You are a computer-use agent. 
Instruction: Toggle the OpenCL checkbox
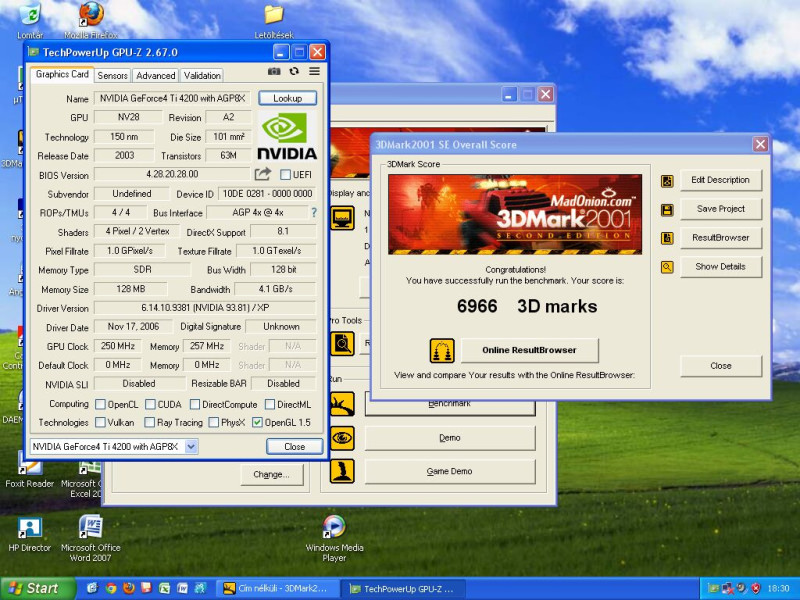[x=101, y=405]
